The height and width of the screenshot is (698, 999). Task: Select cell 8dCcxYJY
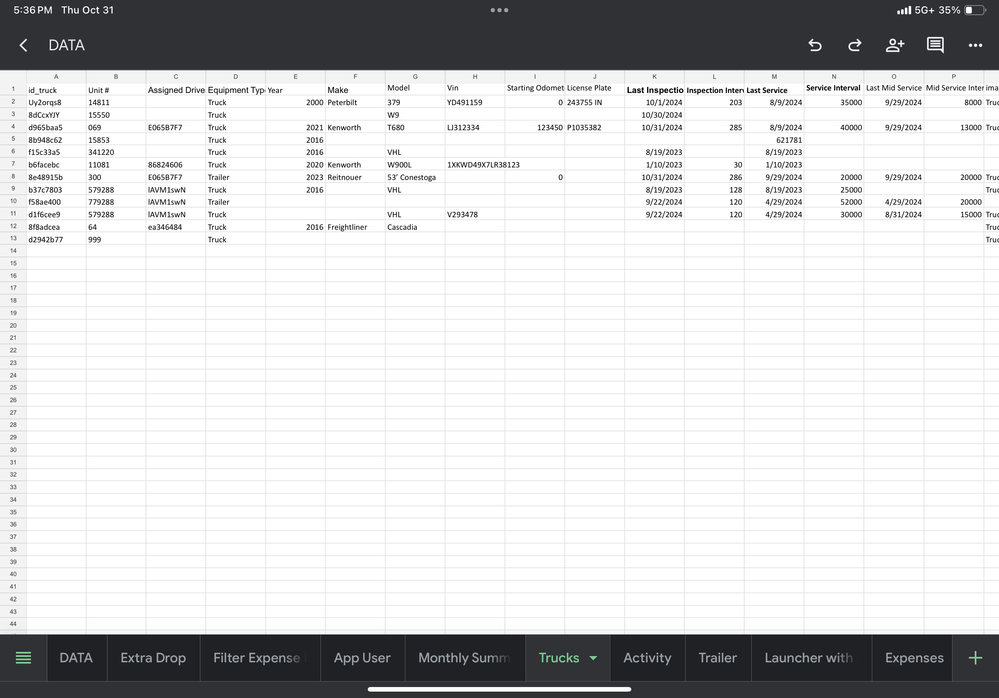pyautogui.click(x=56, y=115)
